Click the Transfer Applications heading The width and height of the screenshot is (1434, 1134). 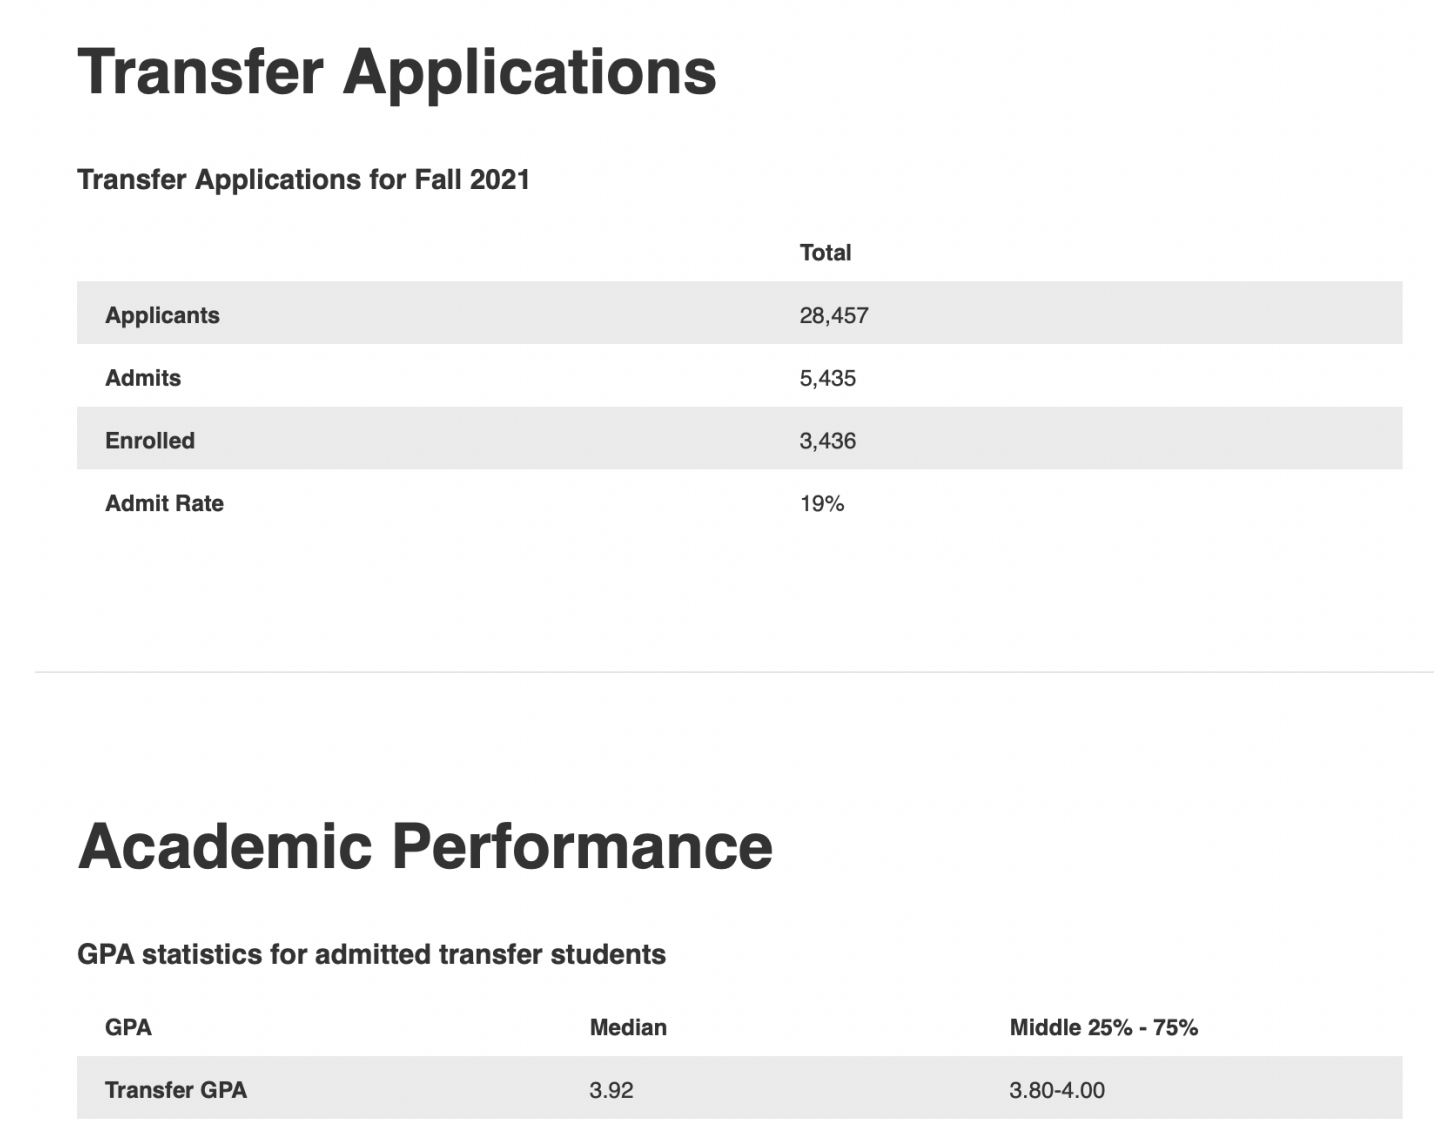[x=396, y=71]
